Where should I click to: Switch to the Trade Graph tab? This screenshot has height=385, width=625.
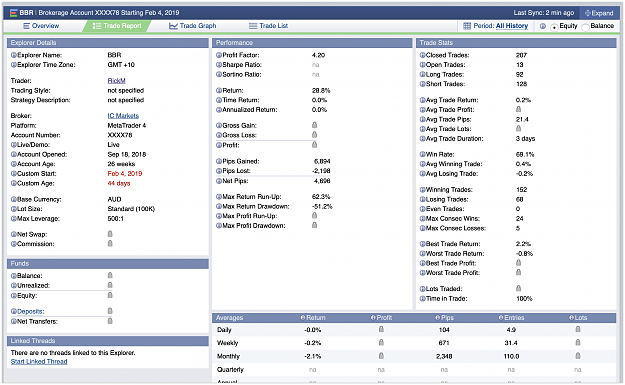pyautogui.click(x=193, y=26)
